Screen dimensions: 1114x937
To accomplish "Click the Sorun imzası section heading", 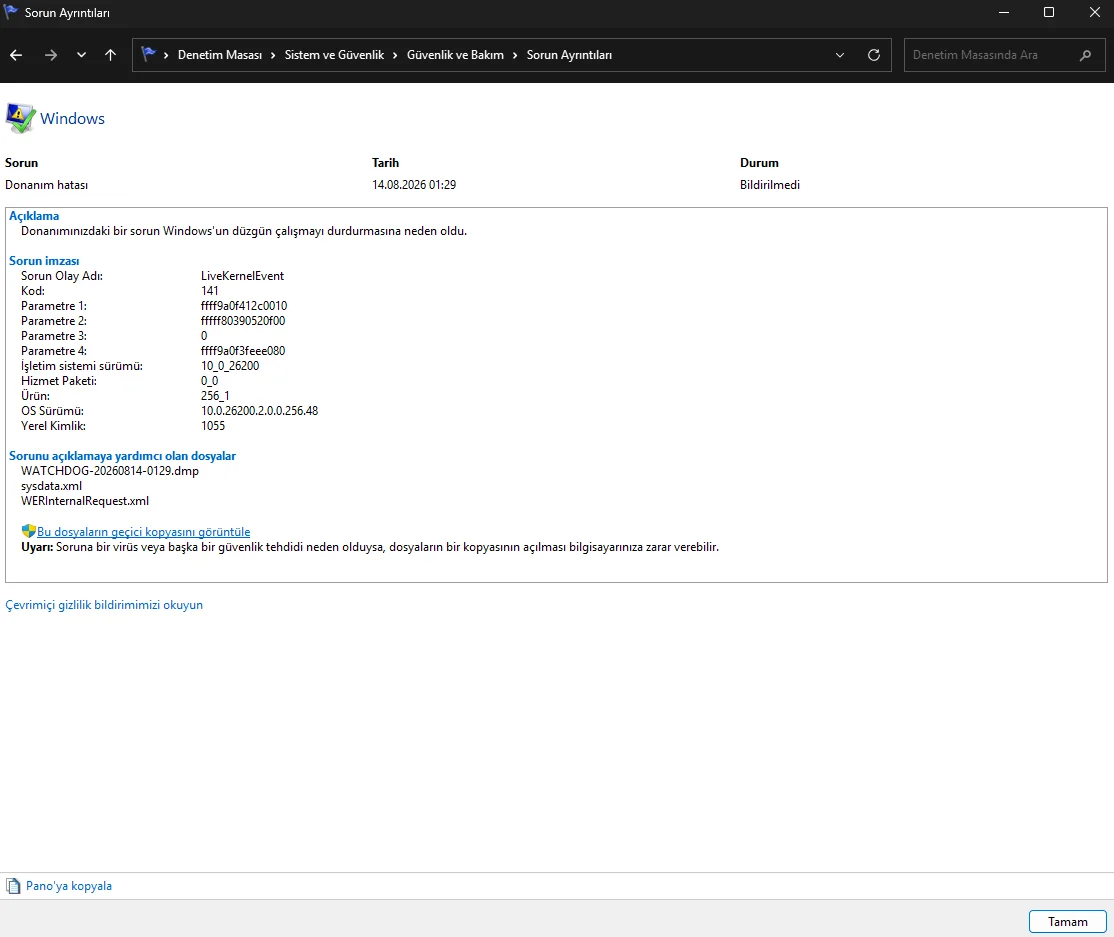I will [x=44, y=261].
